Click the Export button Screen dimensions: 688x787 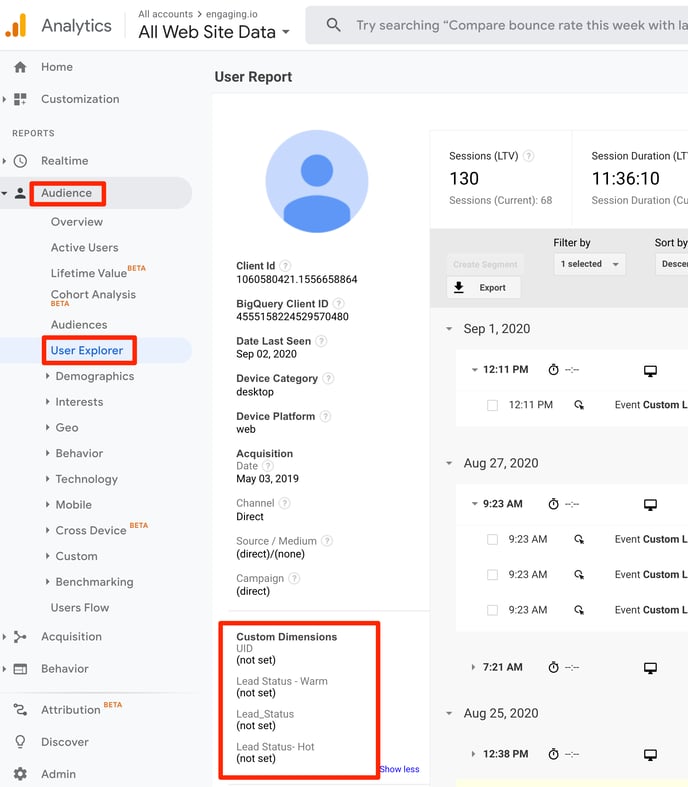point(484,288)
